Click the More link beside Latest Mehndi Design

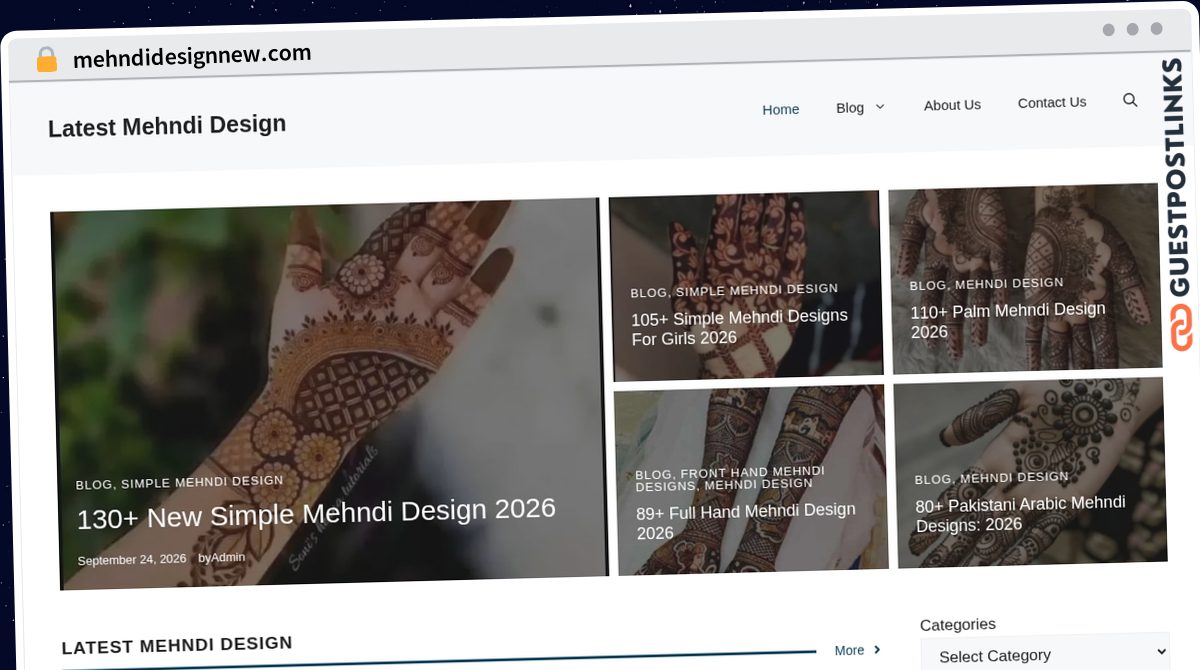(x=849, y=650)
